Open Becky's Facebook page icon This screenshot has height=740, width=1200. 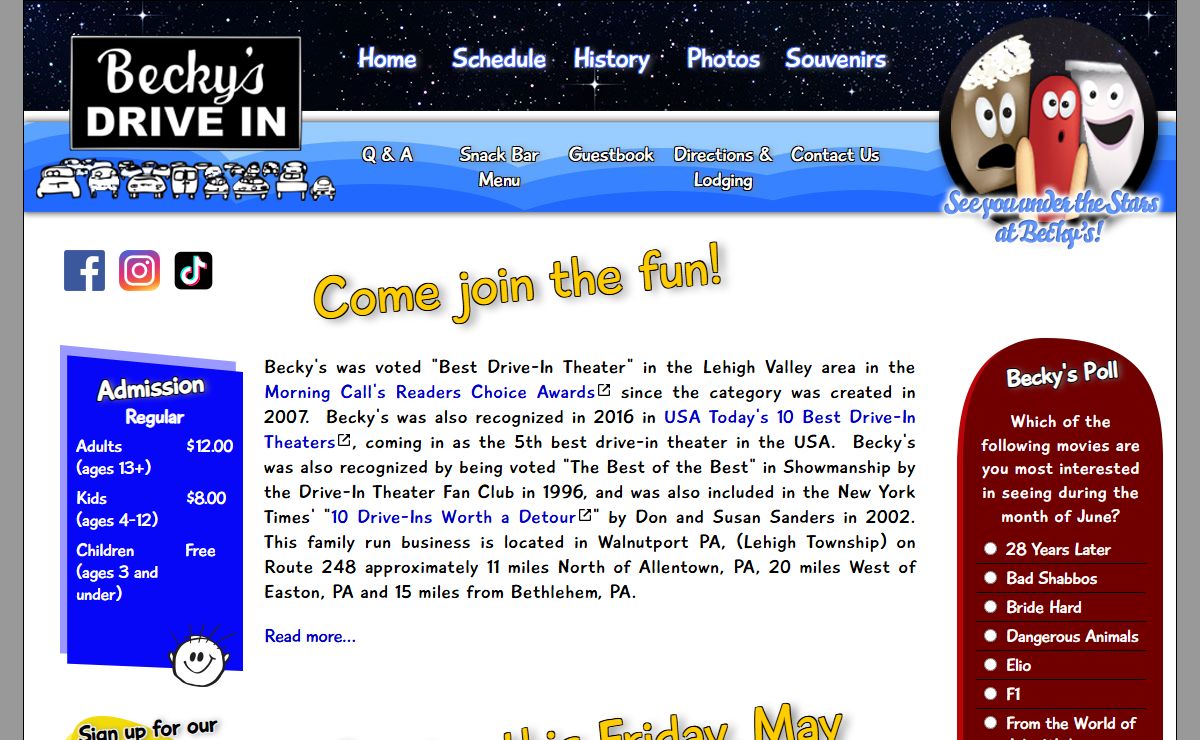[84, 270]
